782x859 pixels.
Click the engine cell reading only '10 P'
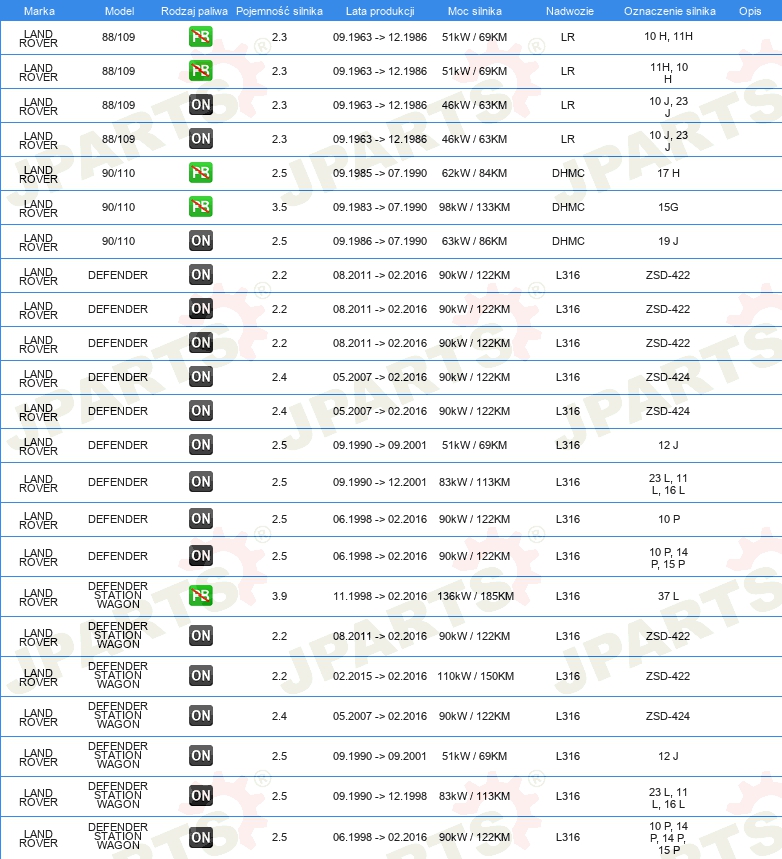669,519
